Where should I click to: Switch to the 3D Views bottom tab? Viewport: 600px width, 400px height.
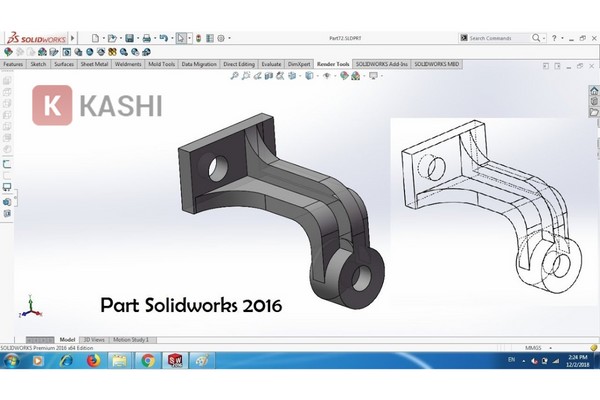[x=94, y=340]
